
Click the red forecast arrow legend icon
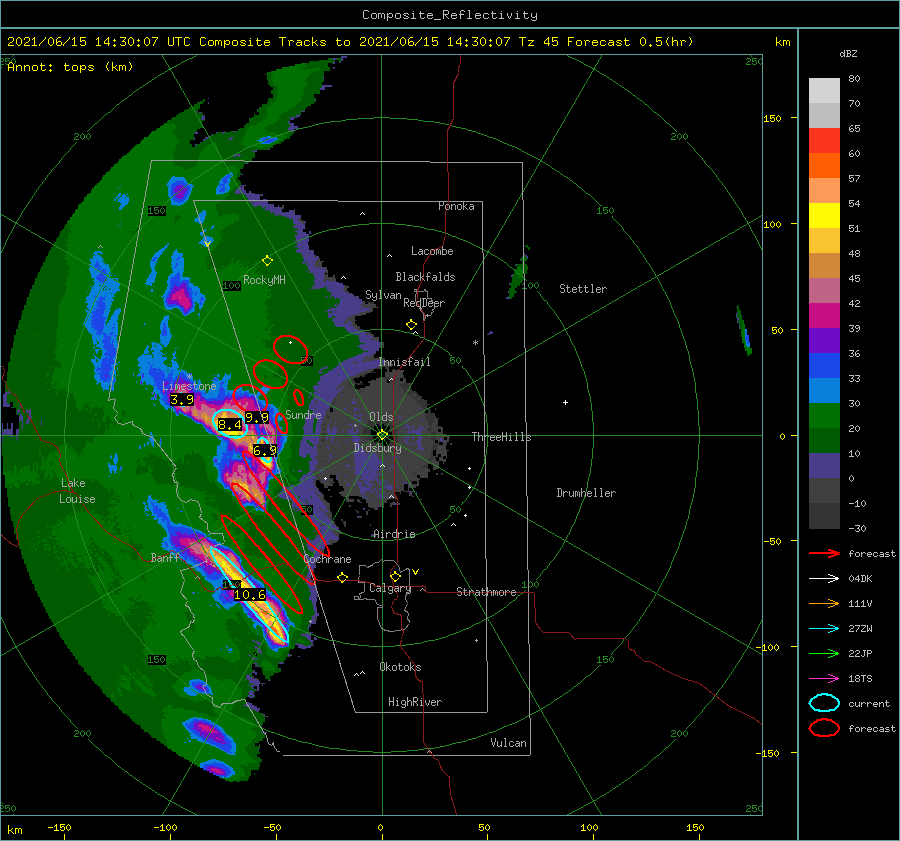pos(824,553)
